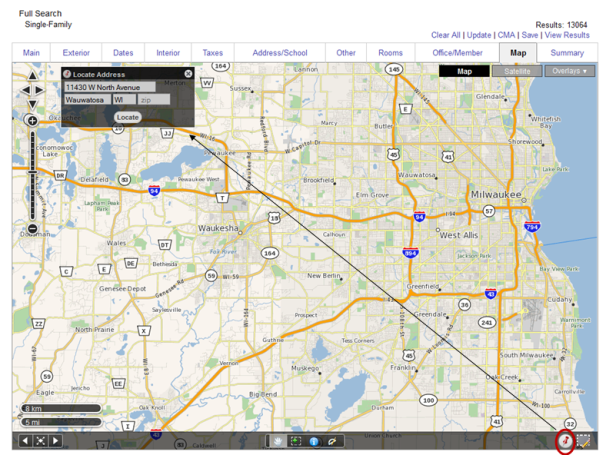
Task: Click the street address field
Action: [x=110, y=87]
